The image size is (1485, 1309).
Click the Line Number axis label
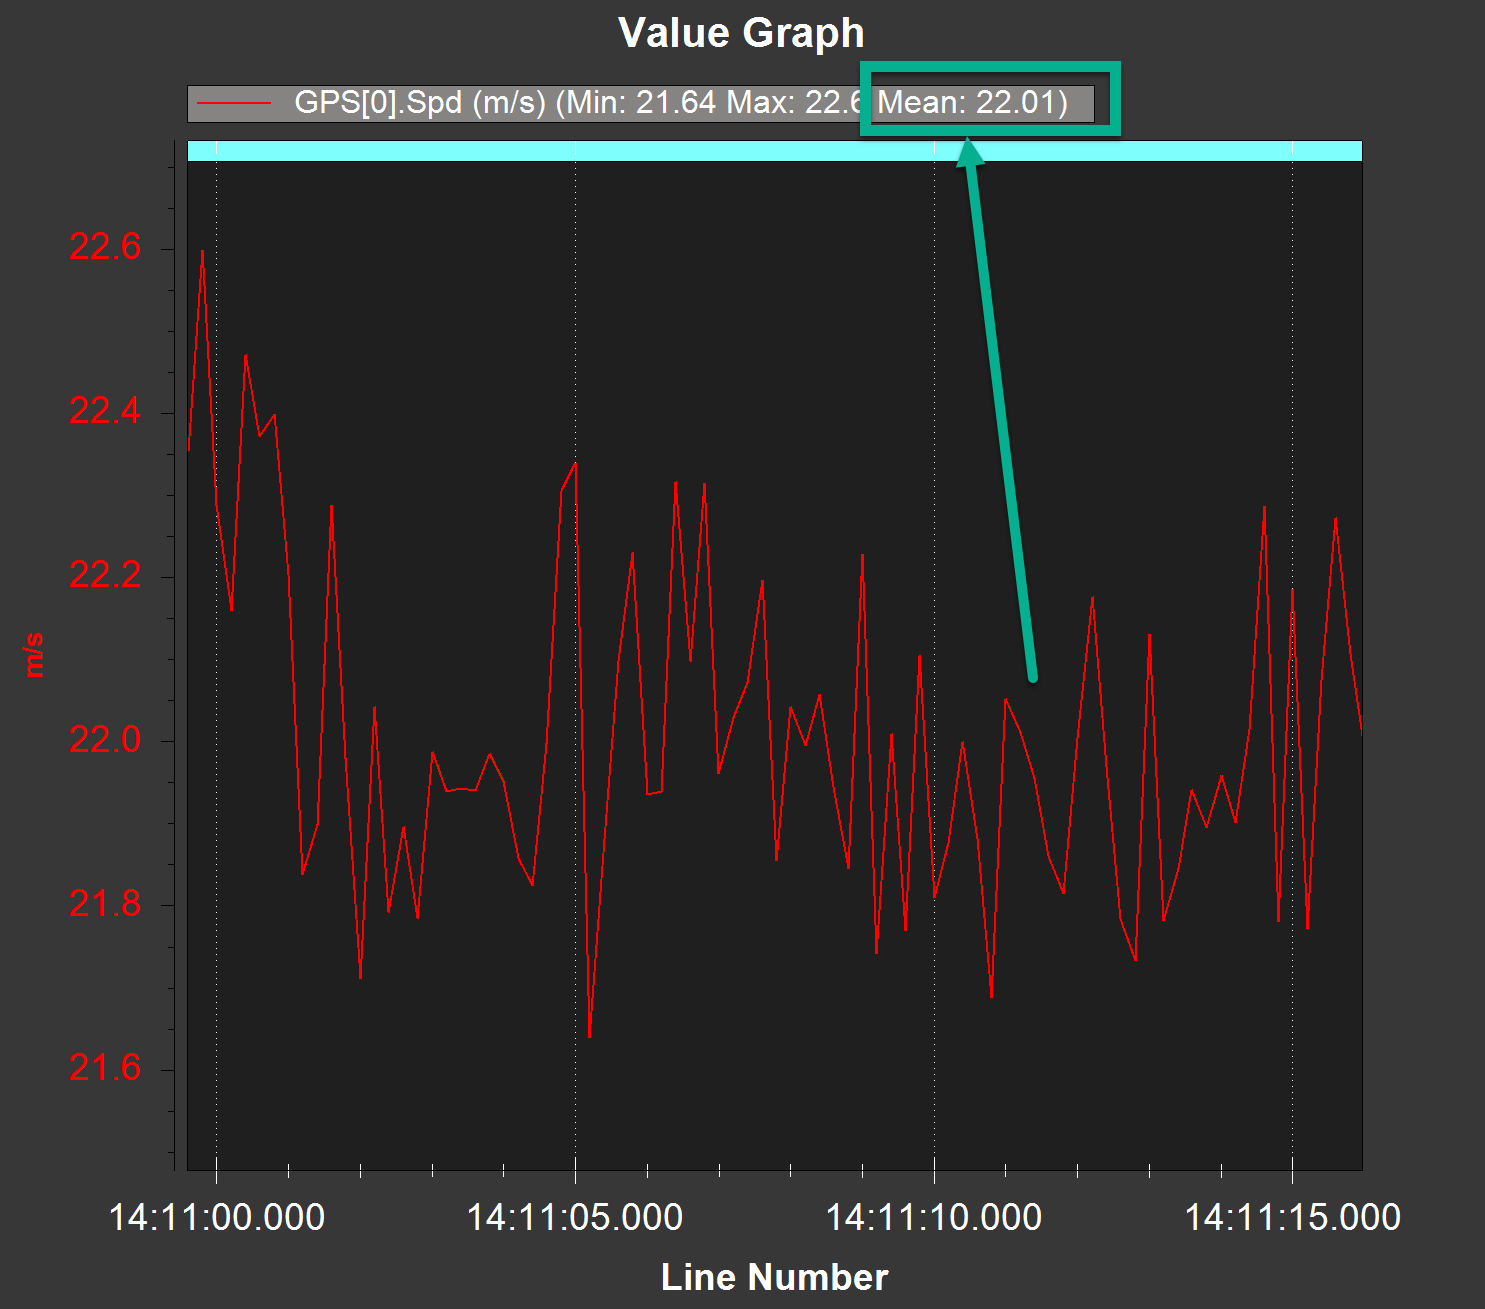[777, 1277]
